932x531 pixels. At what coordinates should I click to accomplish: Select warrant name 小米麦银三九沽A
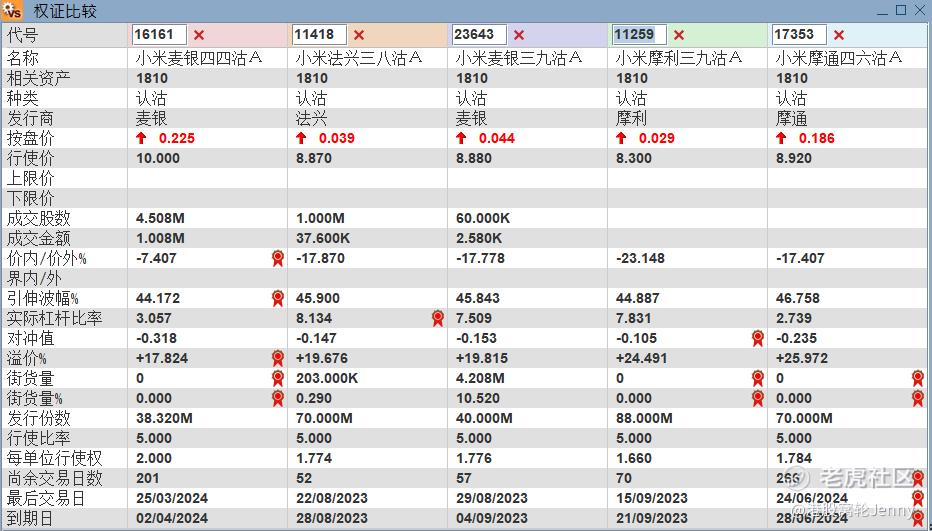tap(519, 58)
